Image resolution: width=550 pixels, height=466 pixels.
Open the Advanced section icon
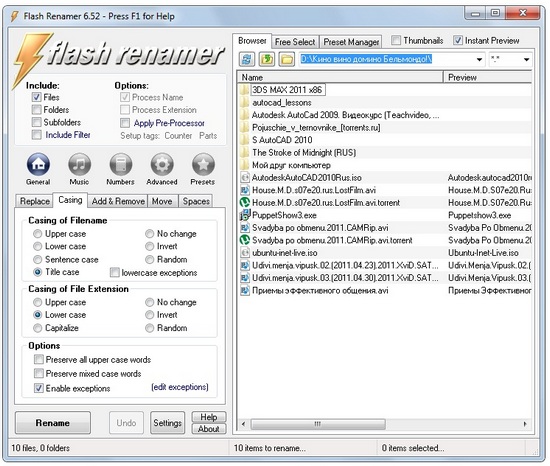click(162, 164)
